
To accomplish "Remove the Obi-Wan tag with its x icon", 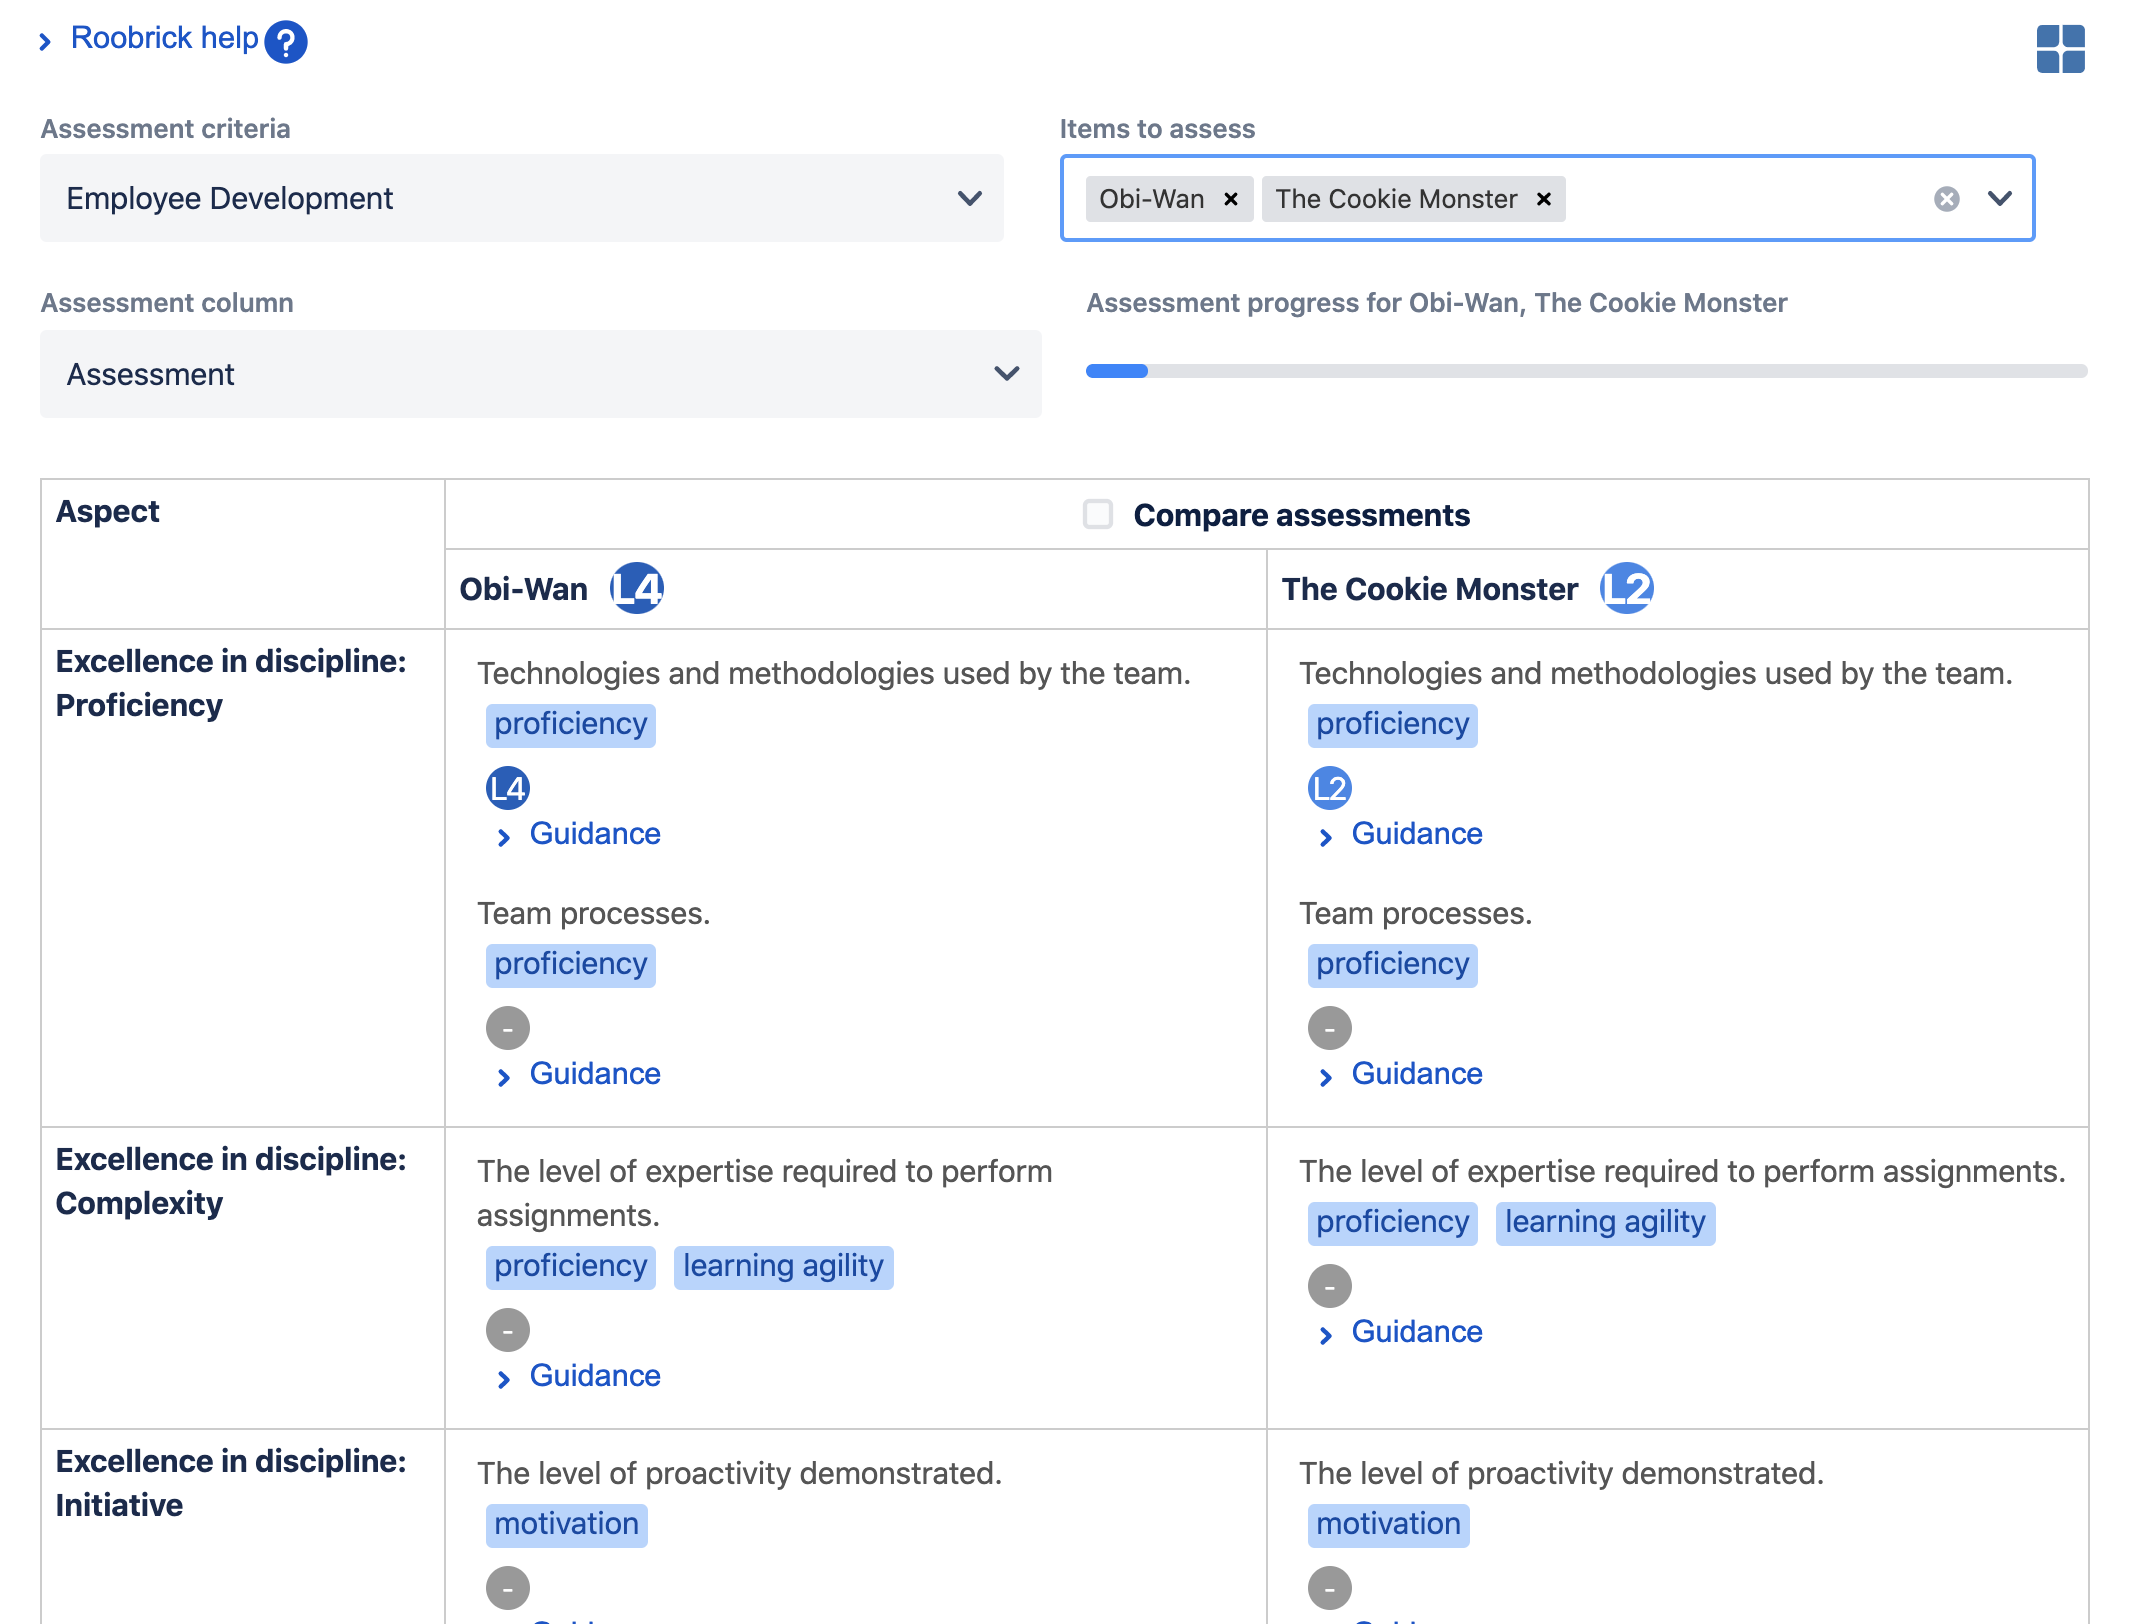I will tap(1231, 199).
